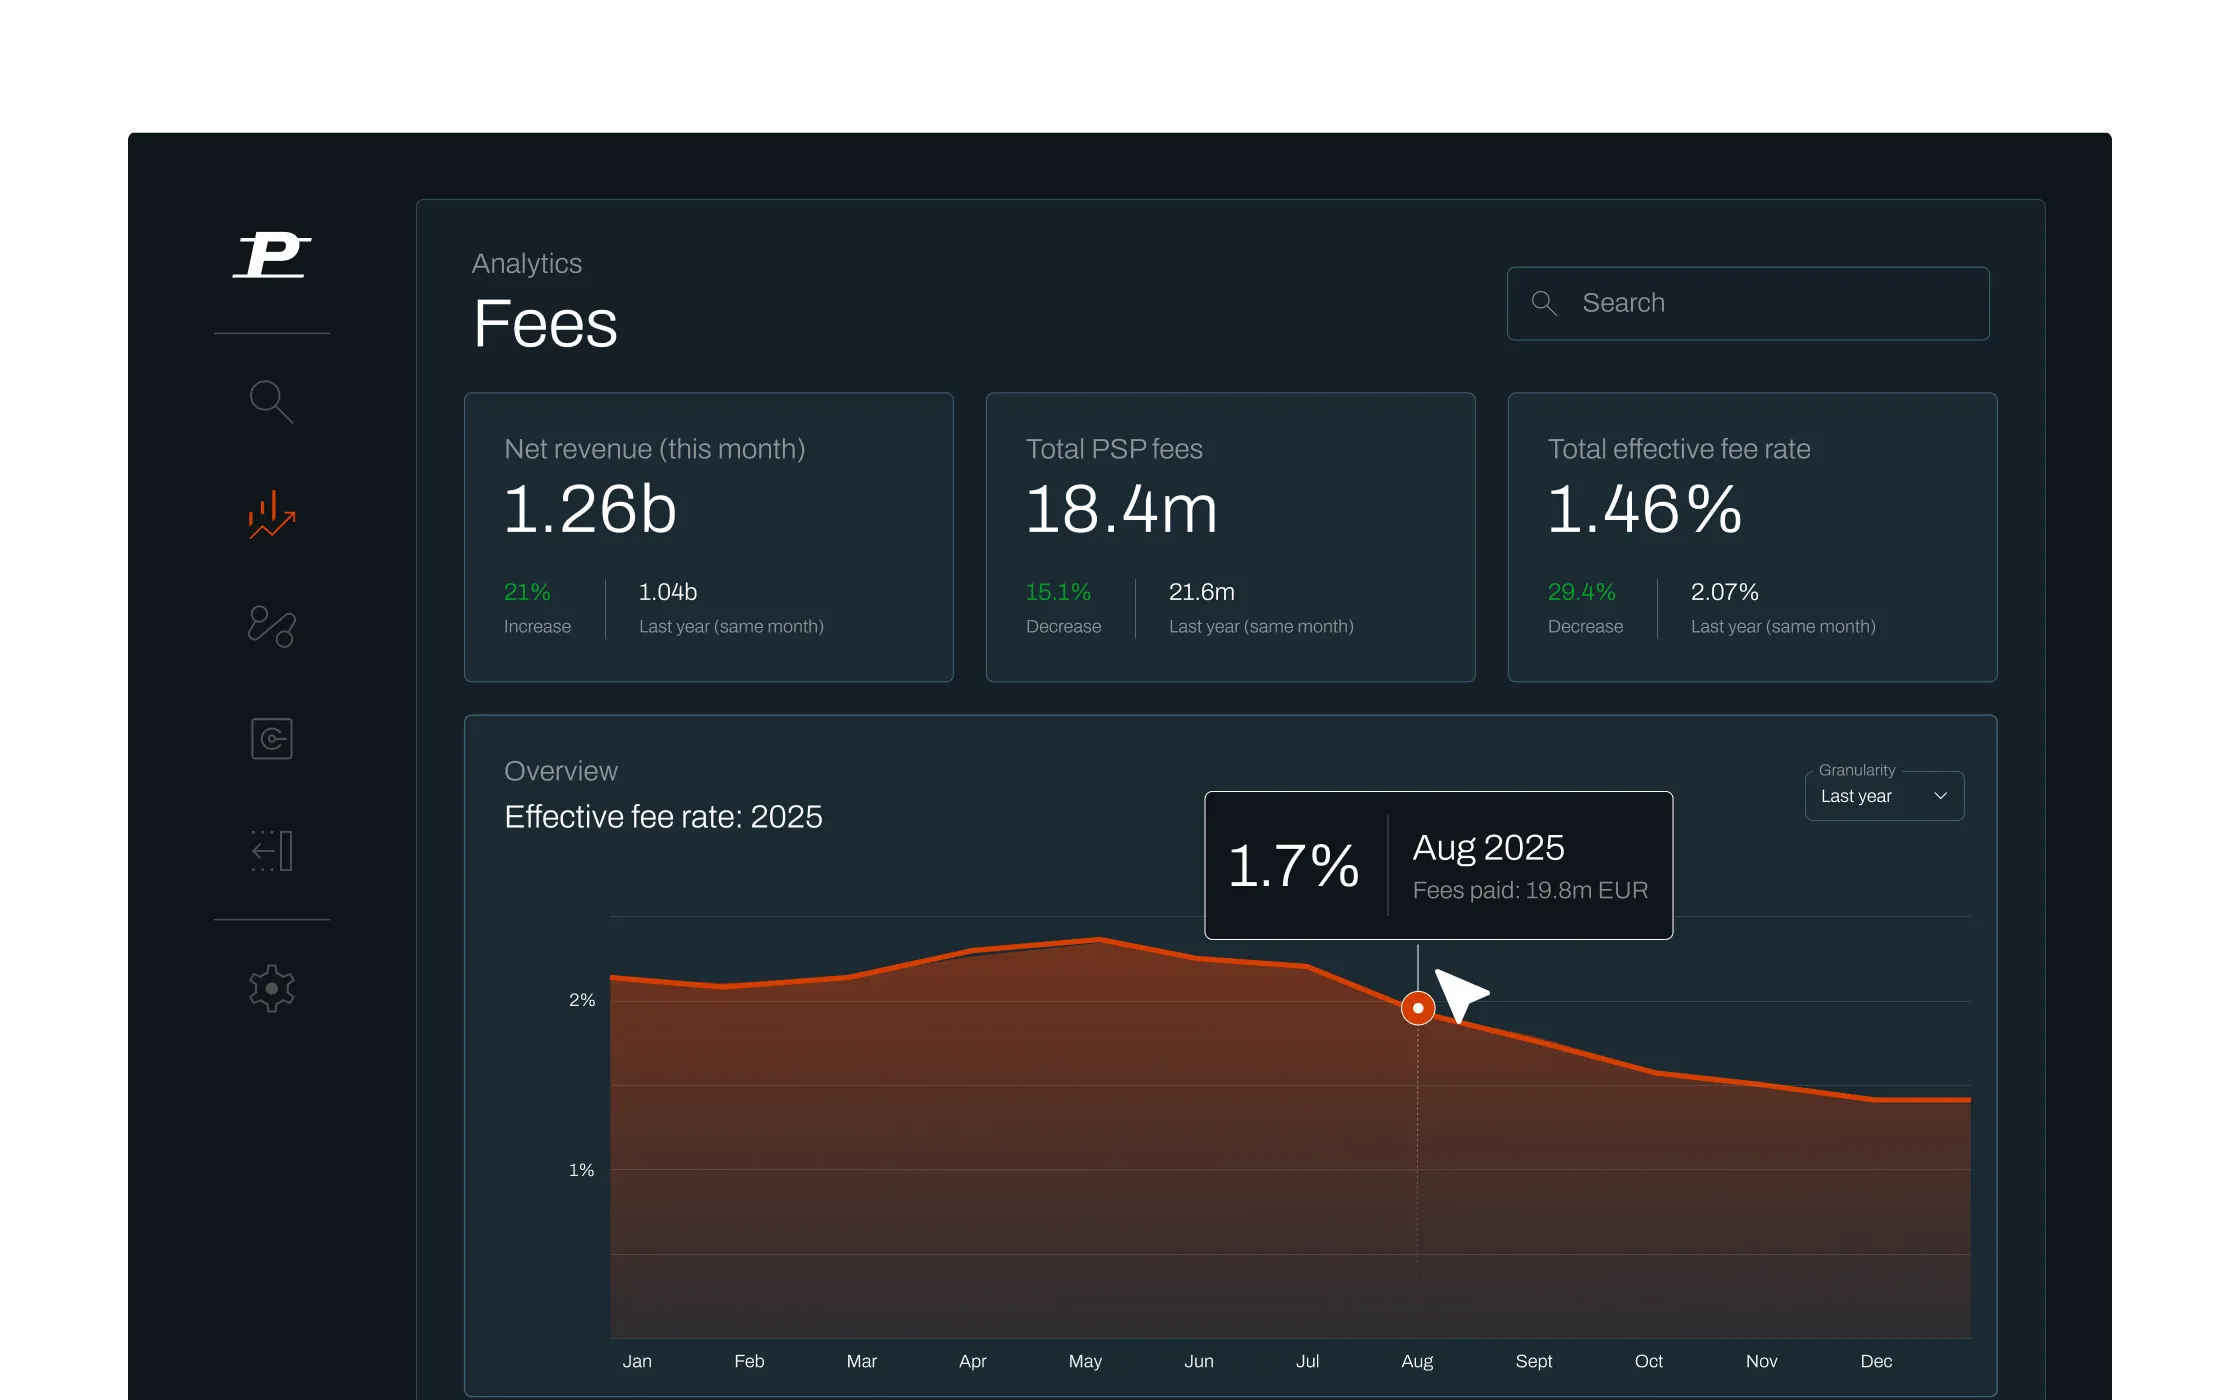The height and width of the screenshot is (1400, 2240).
Task: Click the Aug 2025 tooltip box
Action: [x=1438, y=865]
